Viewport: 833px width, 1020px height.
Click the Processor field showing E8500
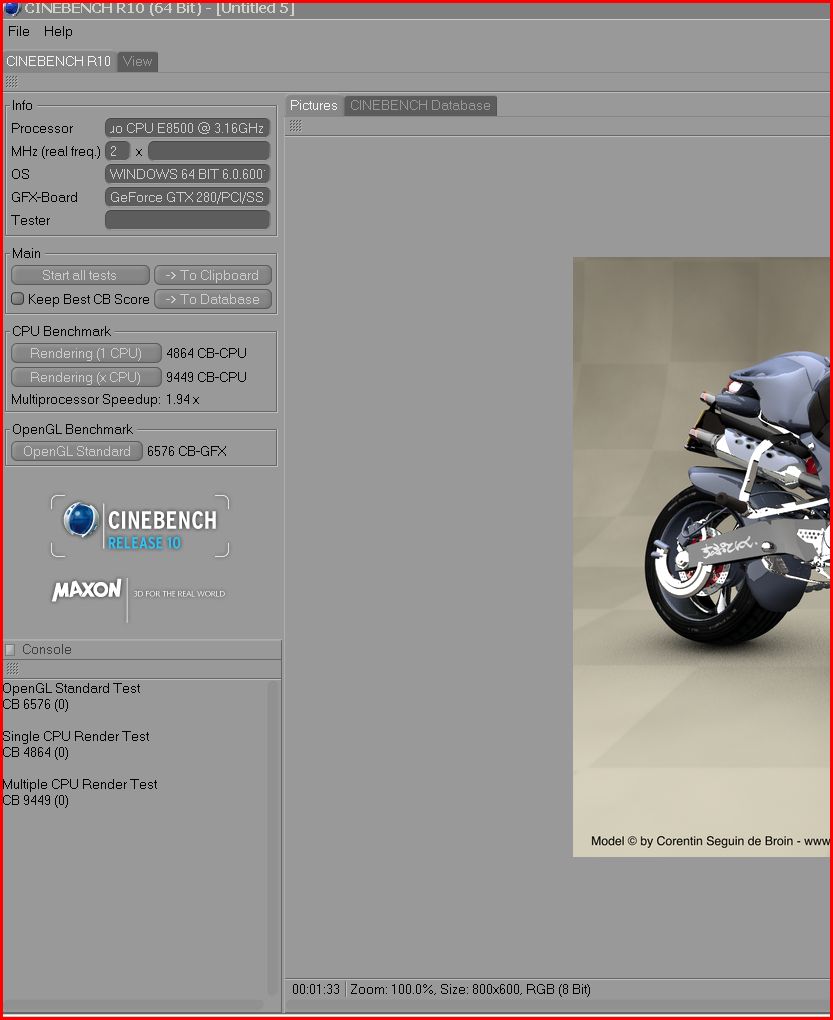[x=187, y=128]
